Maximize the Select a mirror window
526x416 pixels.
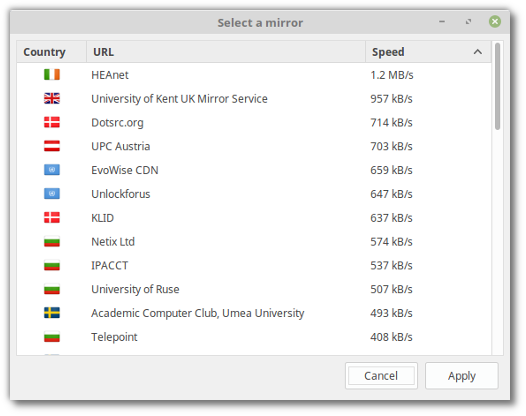(x=468, y=22)
